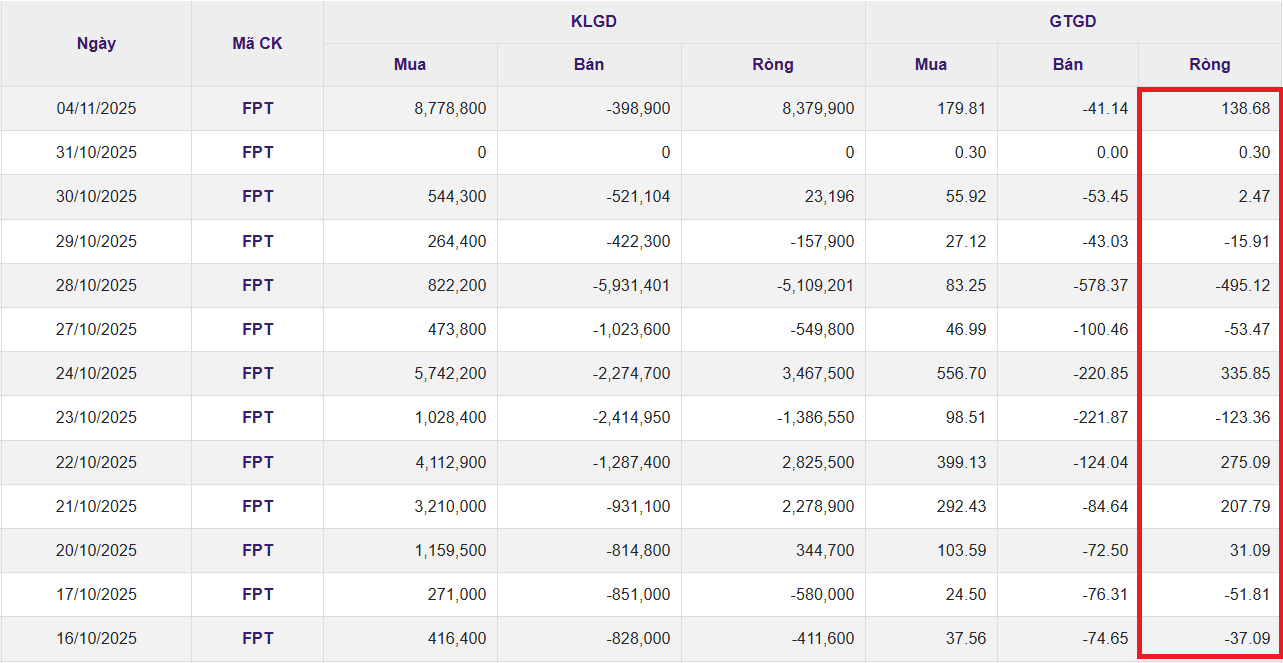Open the FPT ticker in the 28/10/2025 row
The width and height of the screenshot is (1283, 663).
click(x=257, y=285)
